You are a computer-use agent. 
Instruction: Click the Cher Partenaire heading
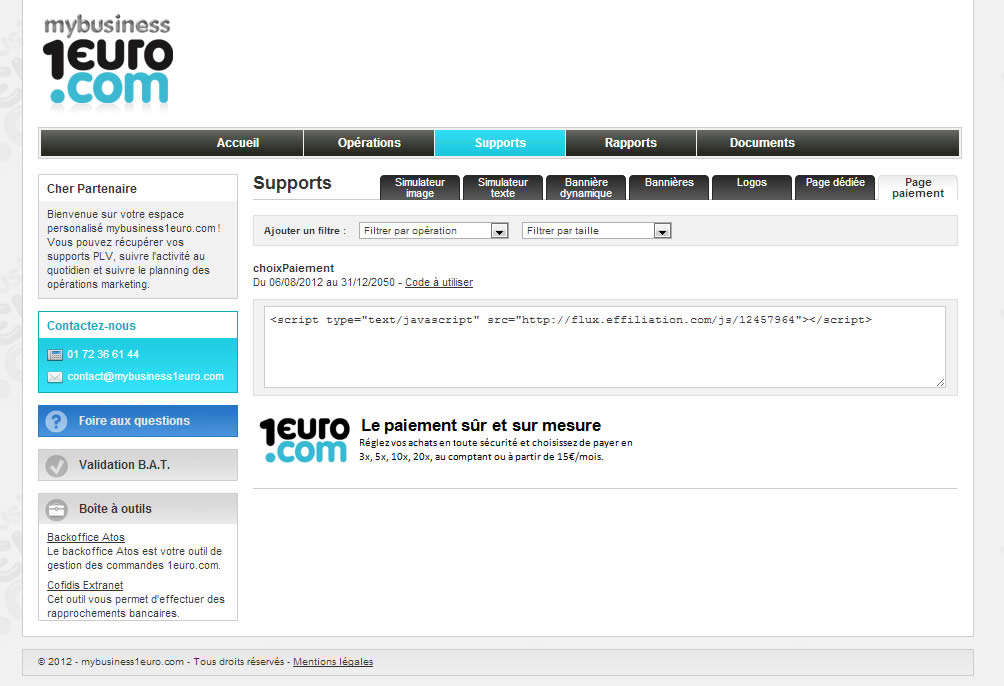click(92, 189)
